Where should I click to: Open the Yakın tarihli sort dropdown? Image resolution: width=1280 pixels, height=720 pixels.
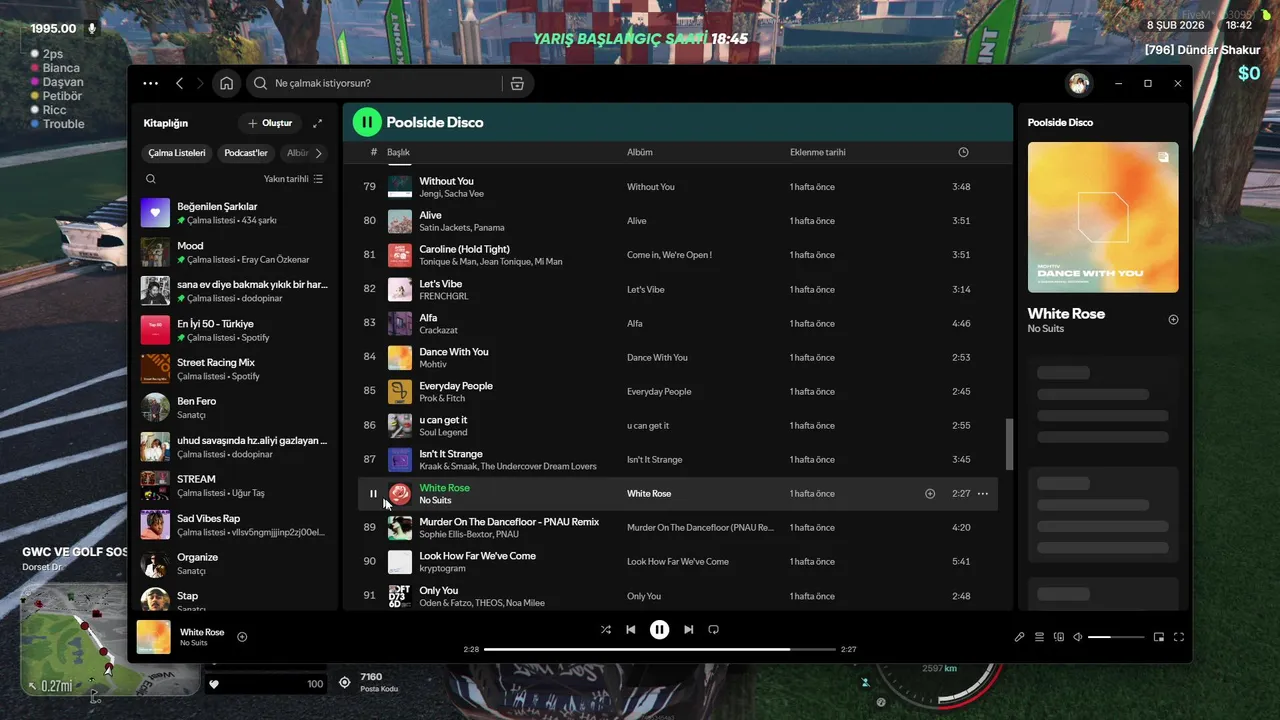tap(293, 179)
